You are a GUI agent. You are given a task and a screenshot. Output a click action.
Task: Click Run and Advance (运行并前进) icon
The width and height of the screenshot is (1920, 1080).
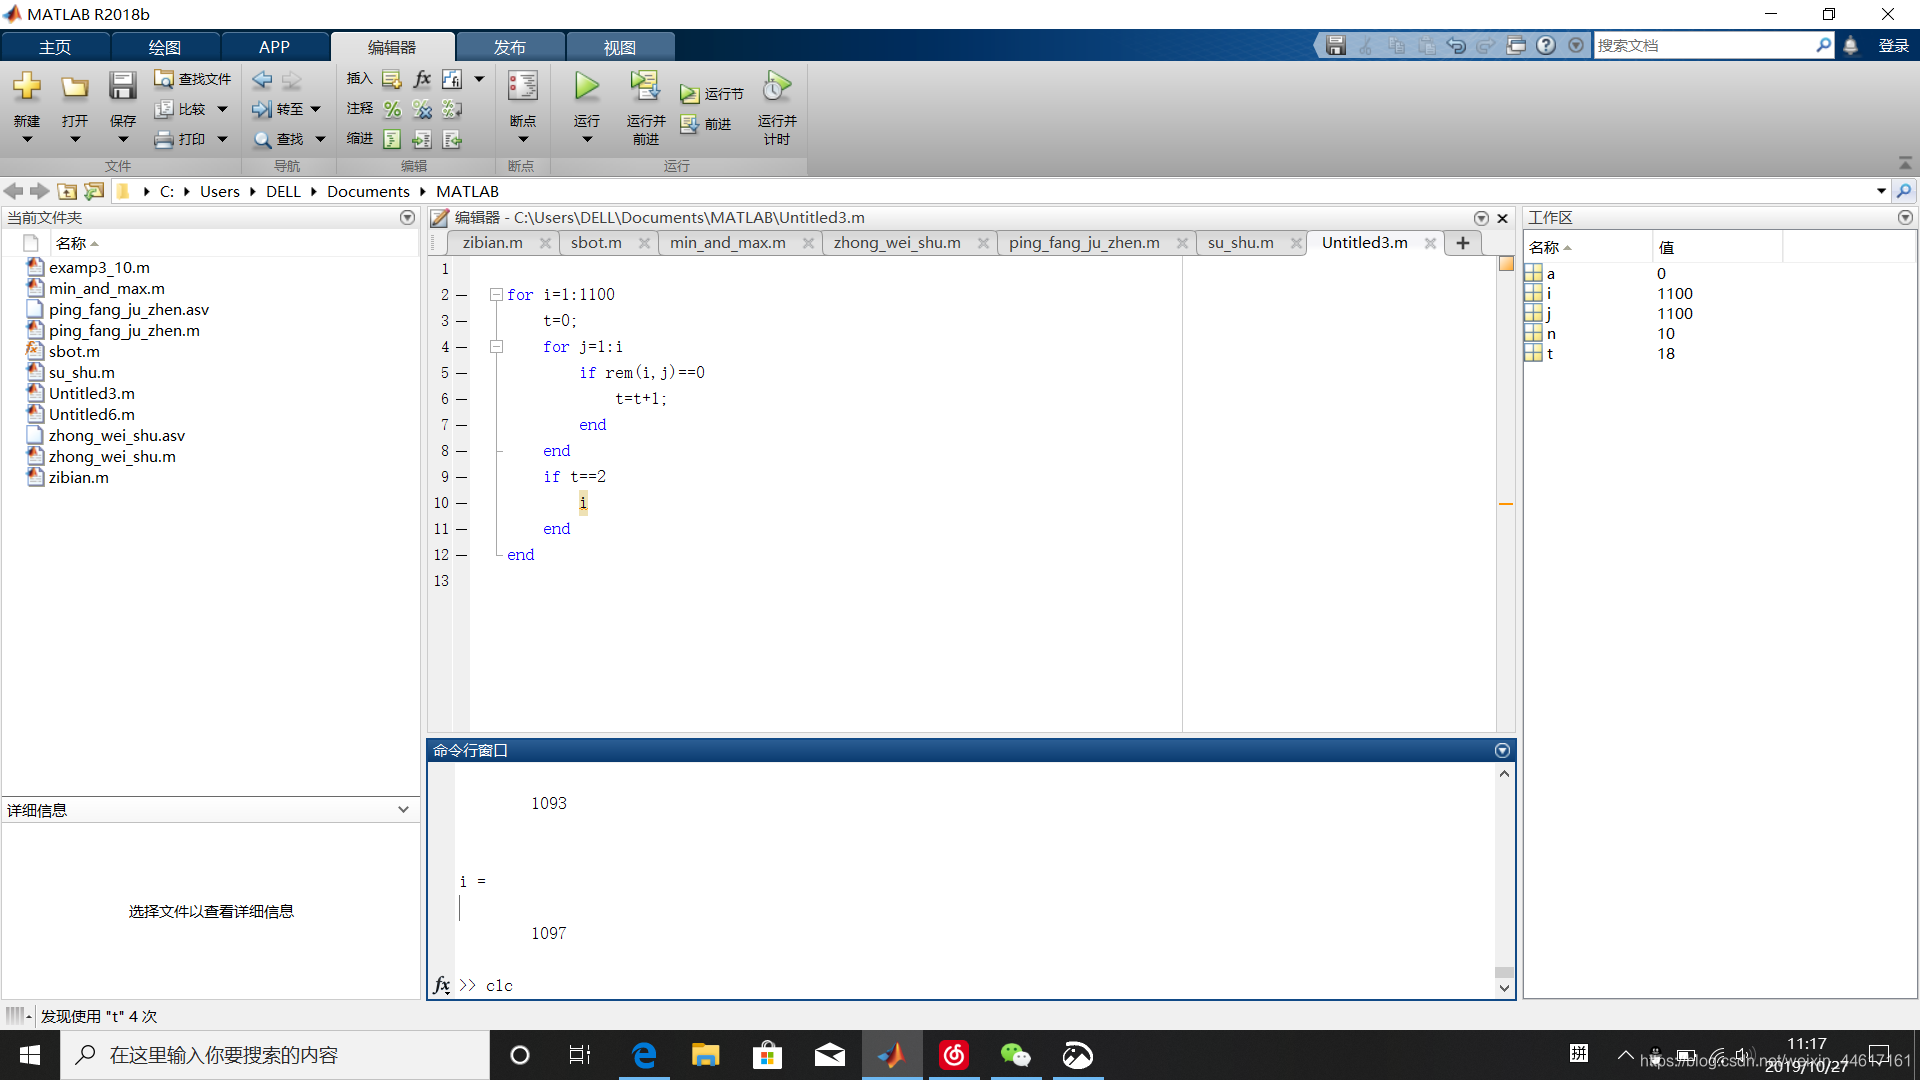pos(645,87)
